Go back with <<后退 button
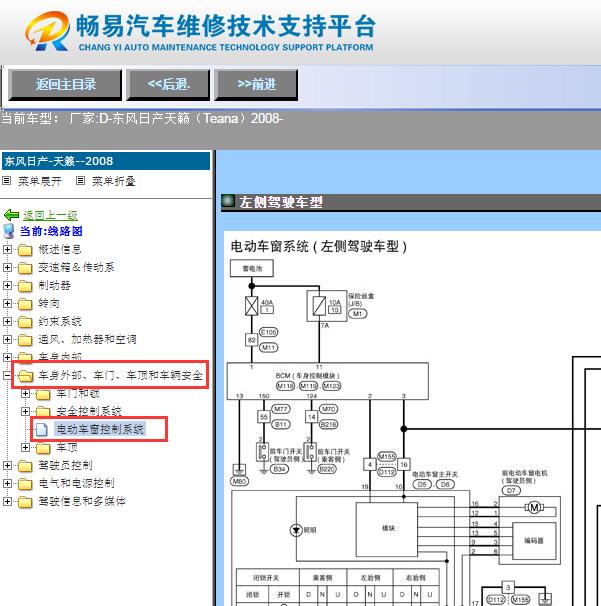The width and height of the screenshot is (601, 606). coord(168,85)
